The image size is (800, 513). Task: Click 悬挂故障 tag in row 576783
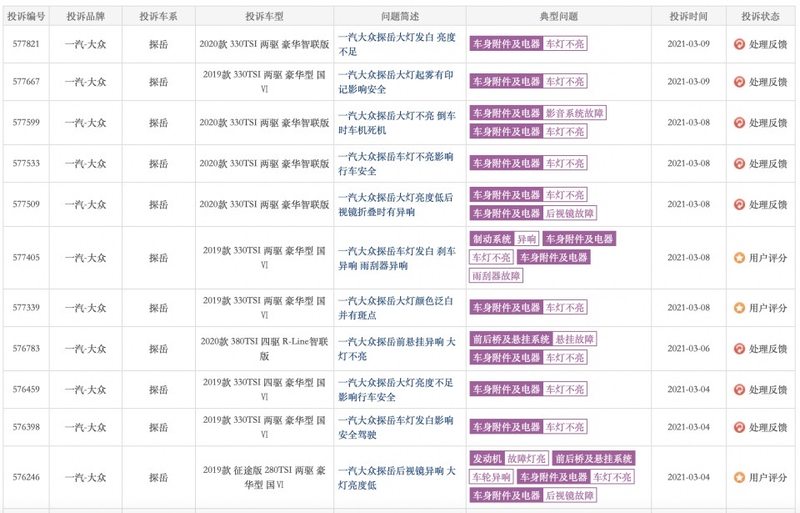pyautogui.click(x=574, y=339)
